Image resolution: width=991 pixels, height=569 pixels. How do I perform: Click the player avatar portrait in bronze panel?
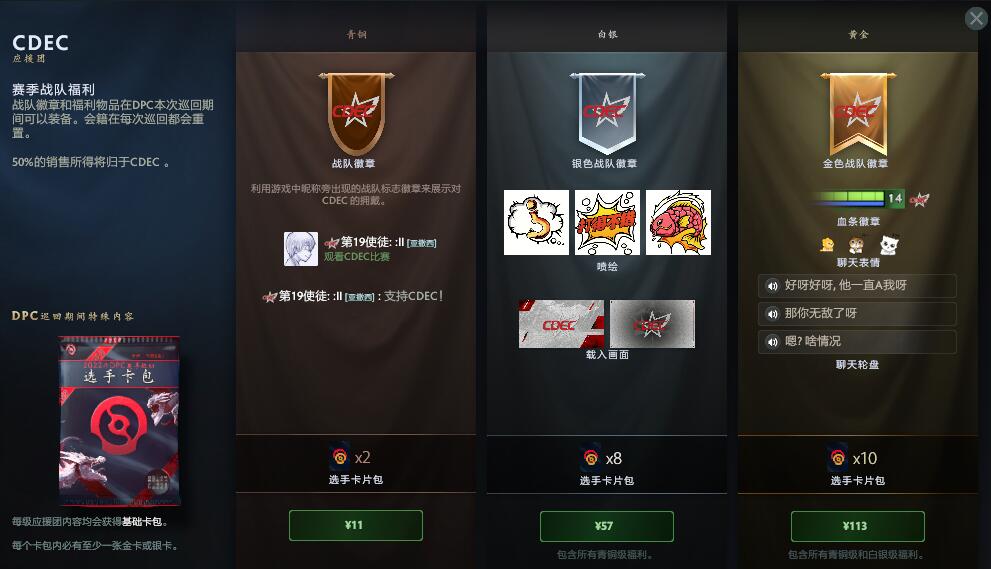[300, 248]
